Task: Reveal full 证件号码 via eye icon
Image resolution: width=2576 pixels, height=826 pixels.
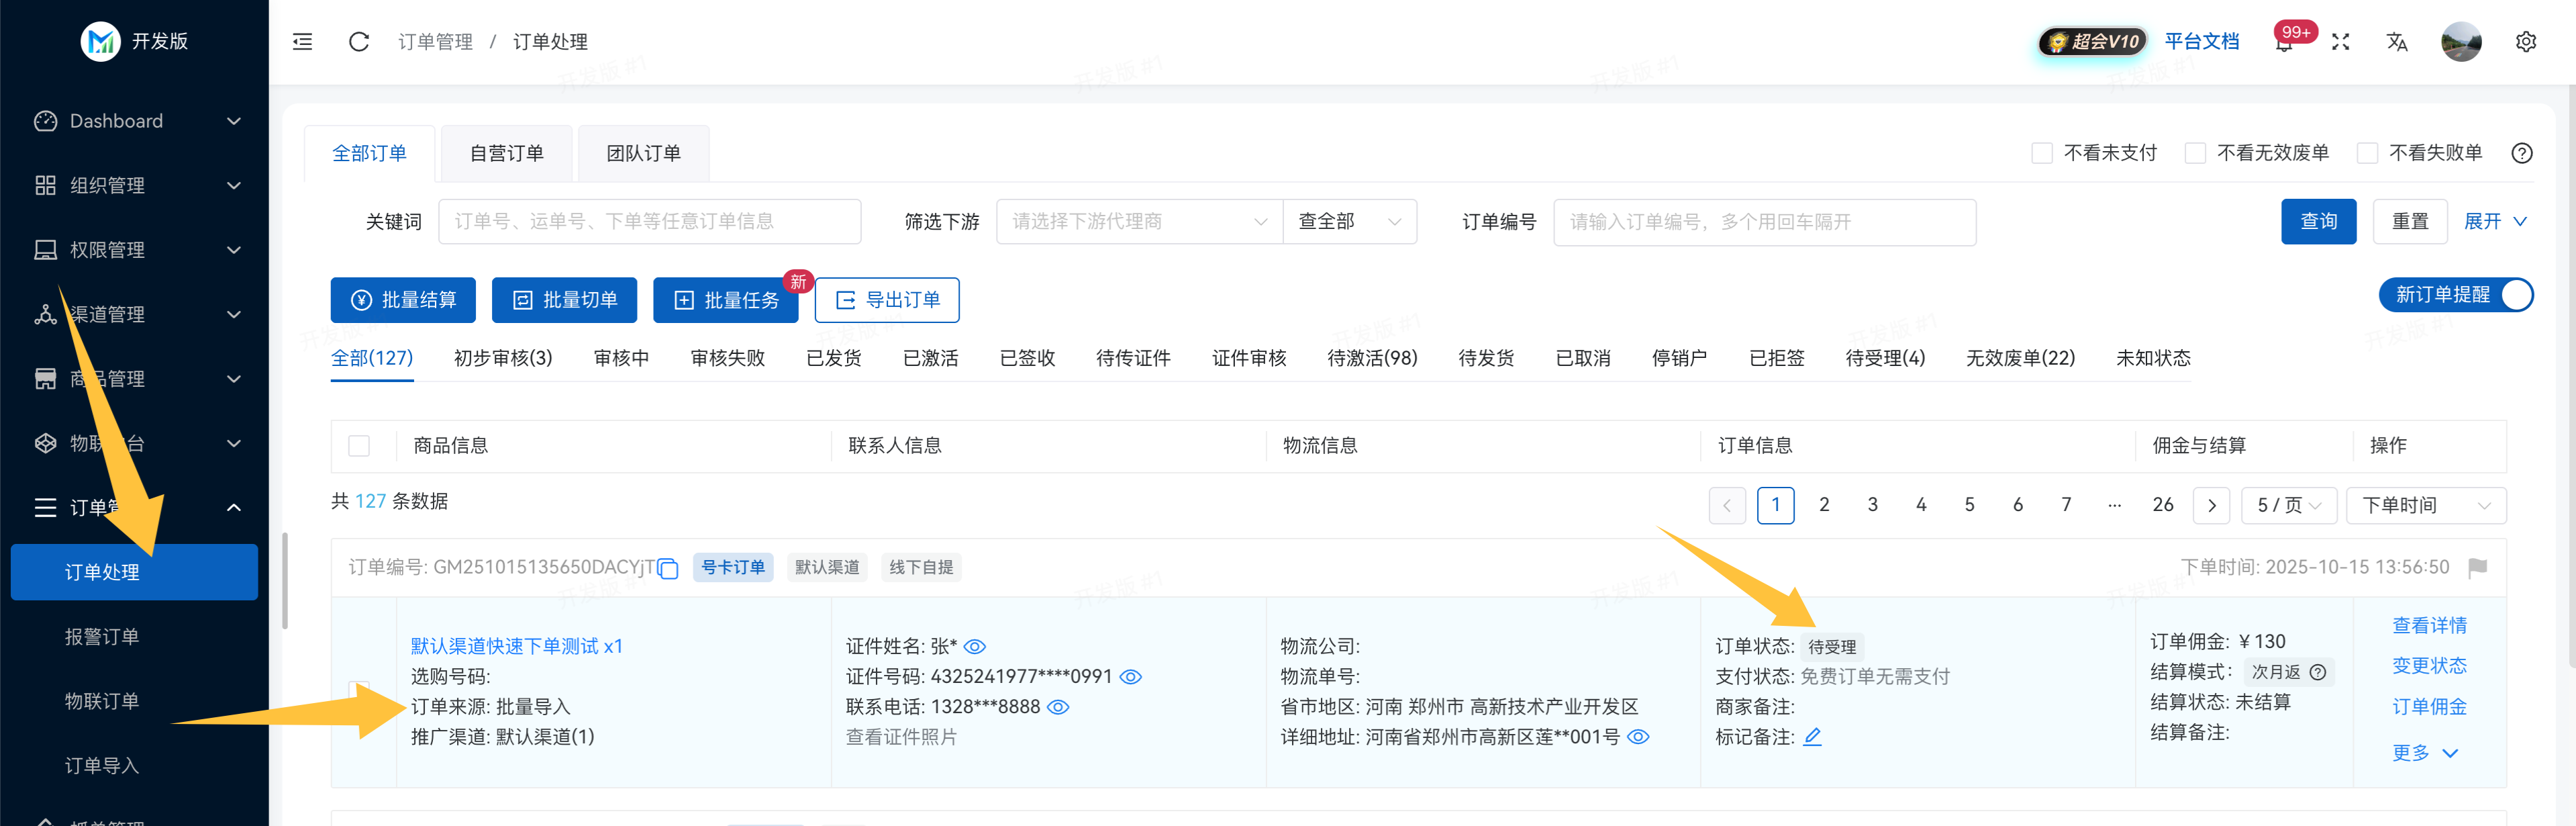Action: 1130,677
